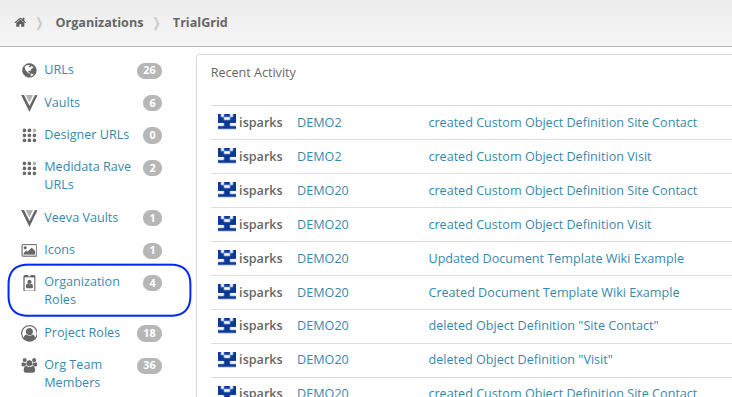Image resolution: width=732 pixels, height=397 pixels.
Task: Click the Project Roles person icon
Action: point(29,333)
